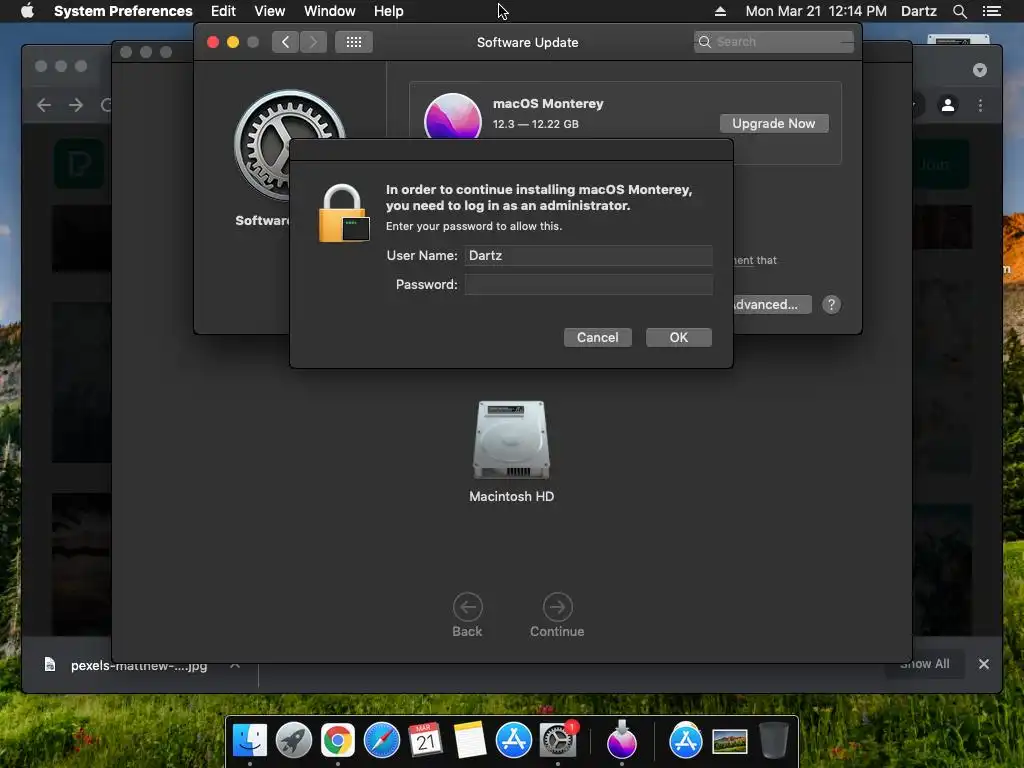
Task: Open Chrome three-dot menu
Action: [980, 104]
